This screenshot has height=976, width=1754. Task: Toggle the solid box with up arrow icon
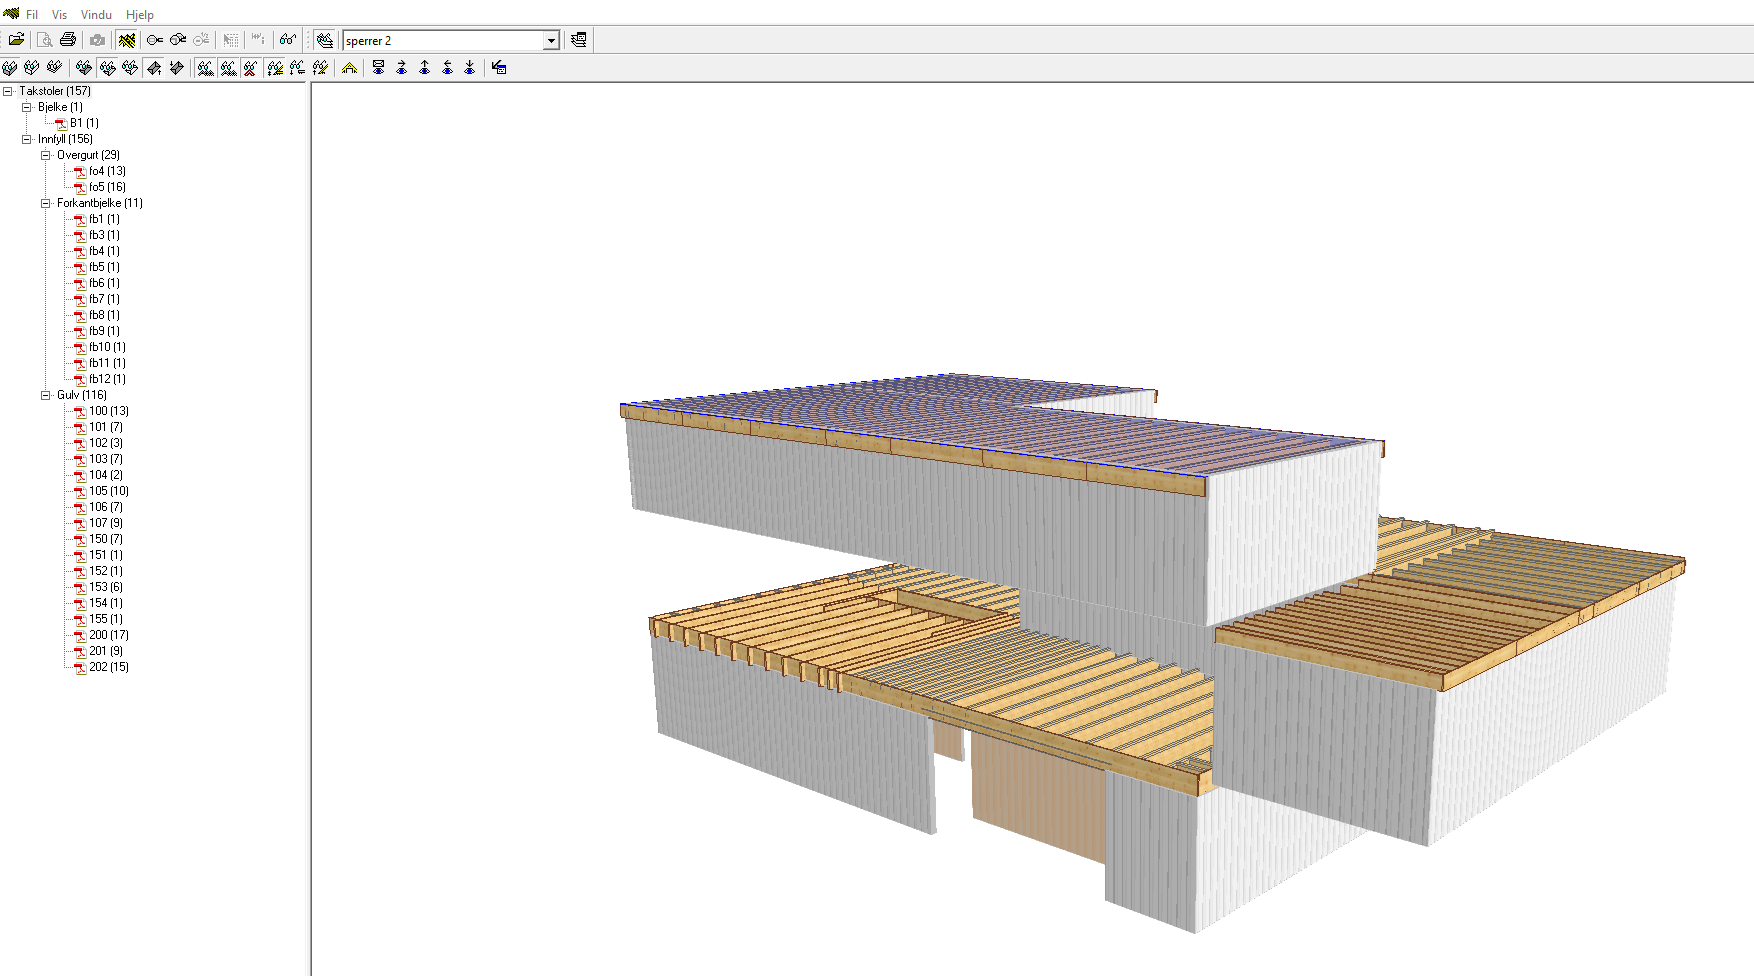coord(154,67)
